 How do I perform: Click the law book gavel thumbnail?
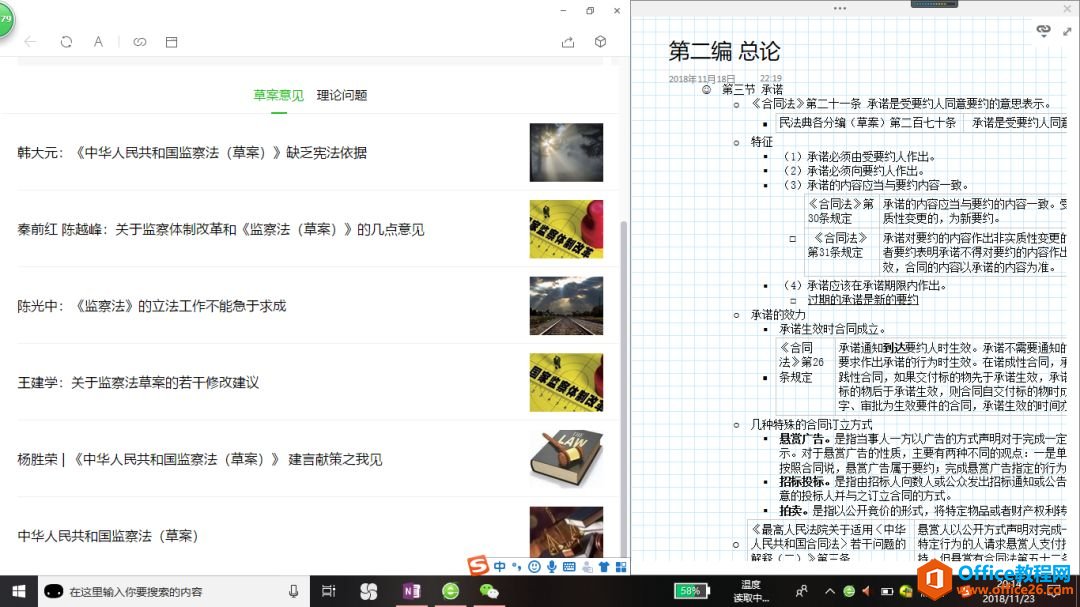coord(566,459)
